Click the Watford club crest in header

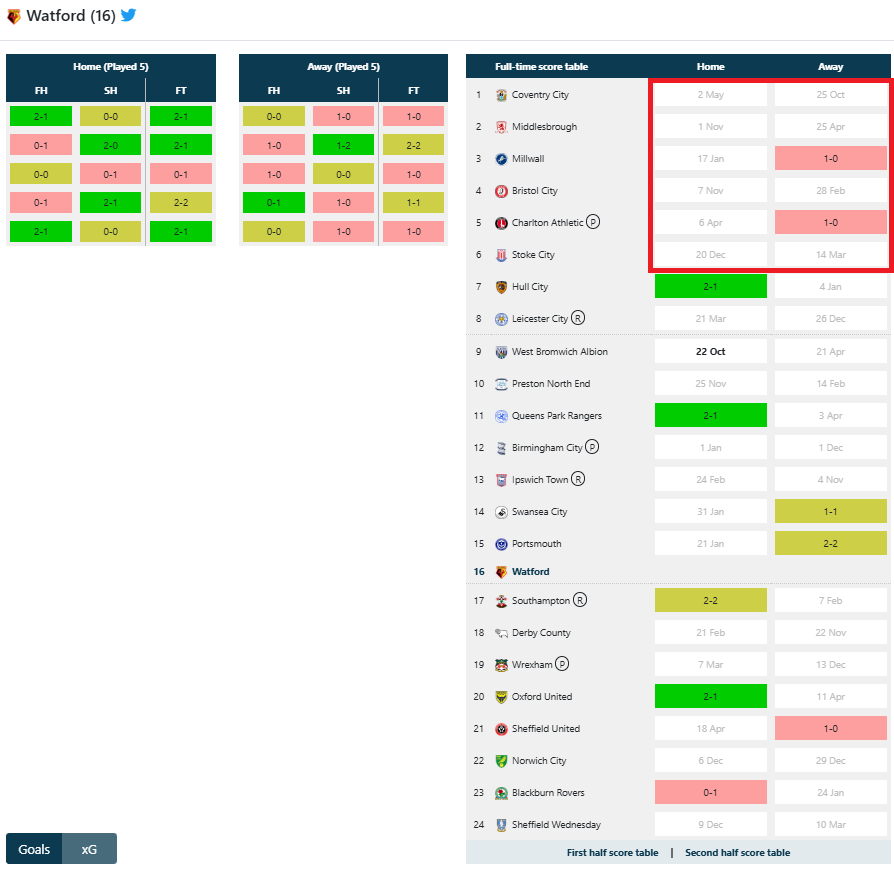13,16
